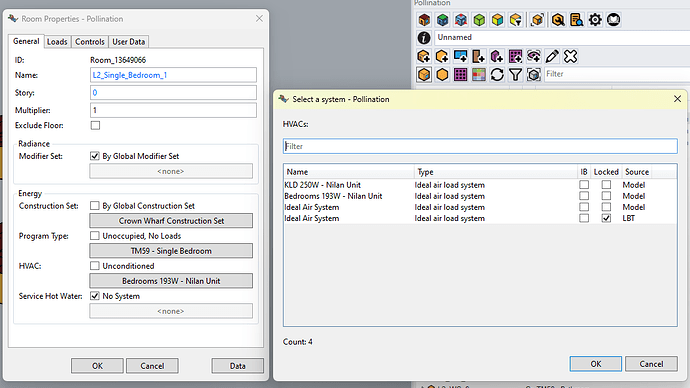Viewport: 690px width, 388px height.
Task: Tick the Locked box for KLD 250W row
Action: point(606,185)
